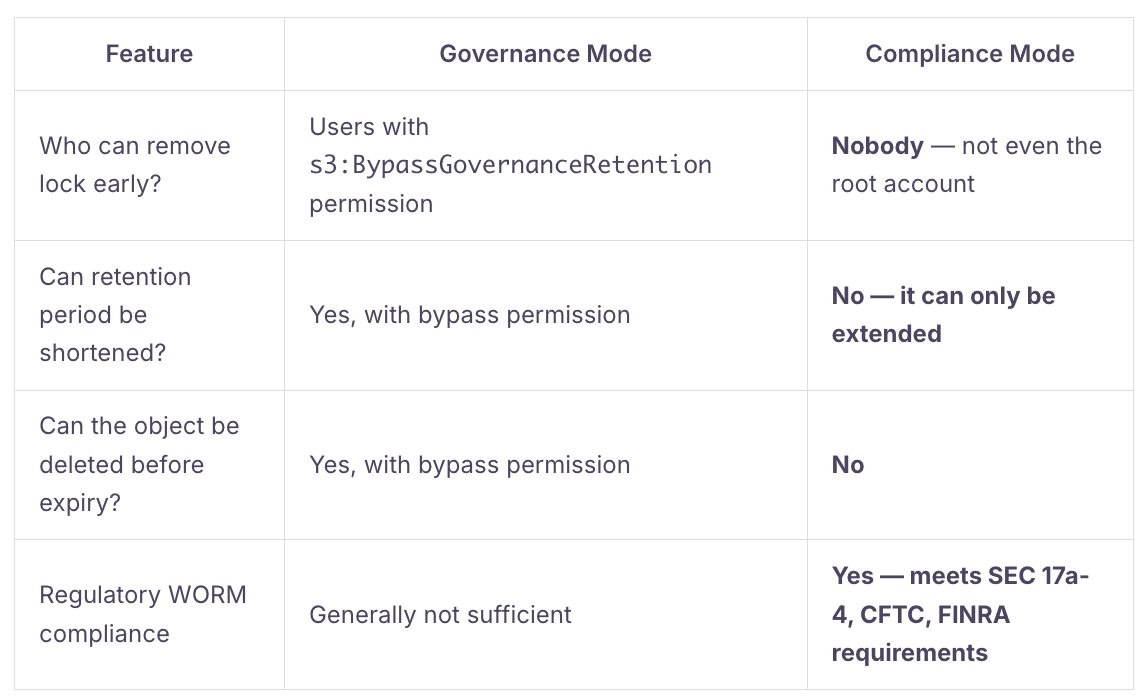This screenshot has height=700, width=1148.
Task: Click the bold 'No' in deletion row
Action: (x=848, y=465)
